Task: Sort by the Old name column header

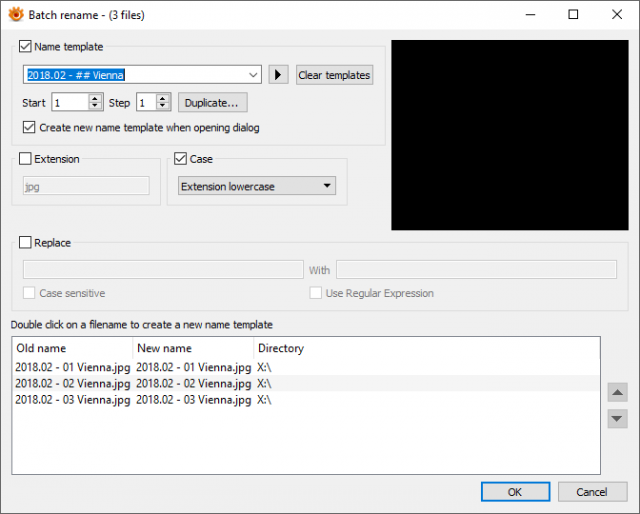Action: pos(72,348)
